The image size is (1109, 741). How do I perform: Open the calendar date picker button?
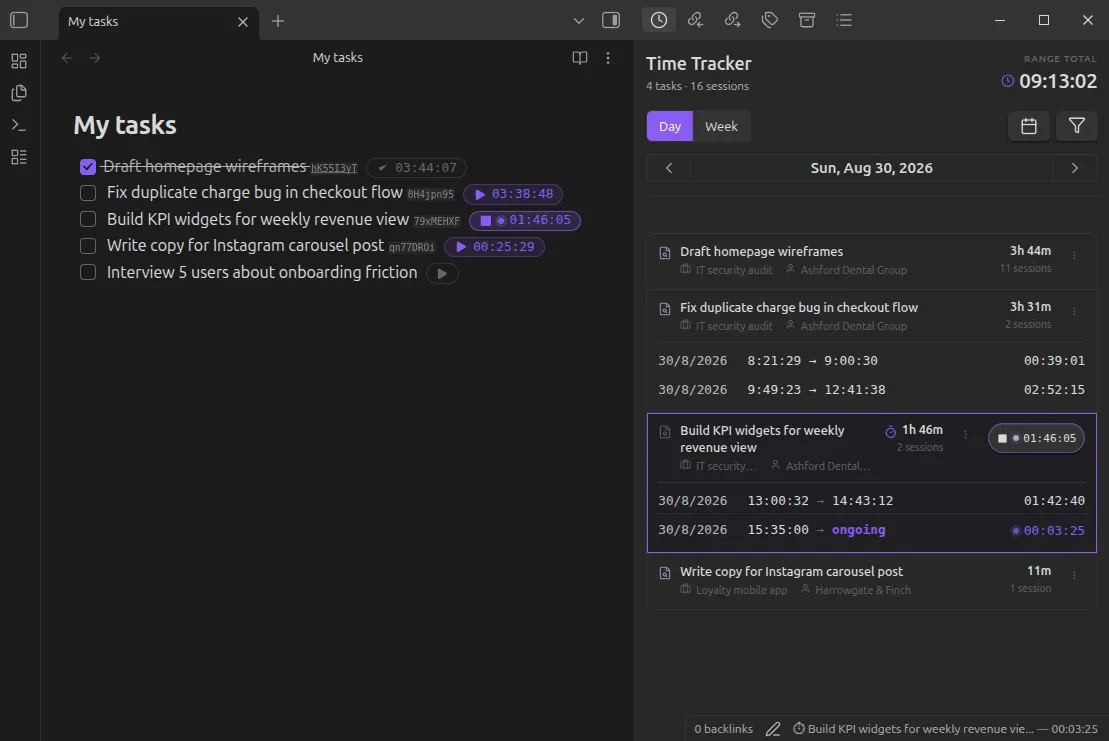(x=1028, y=126)
